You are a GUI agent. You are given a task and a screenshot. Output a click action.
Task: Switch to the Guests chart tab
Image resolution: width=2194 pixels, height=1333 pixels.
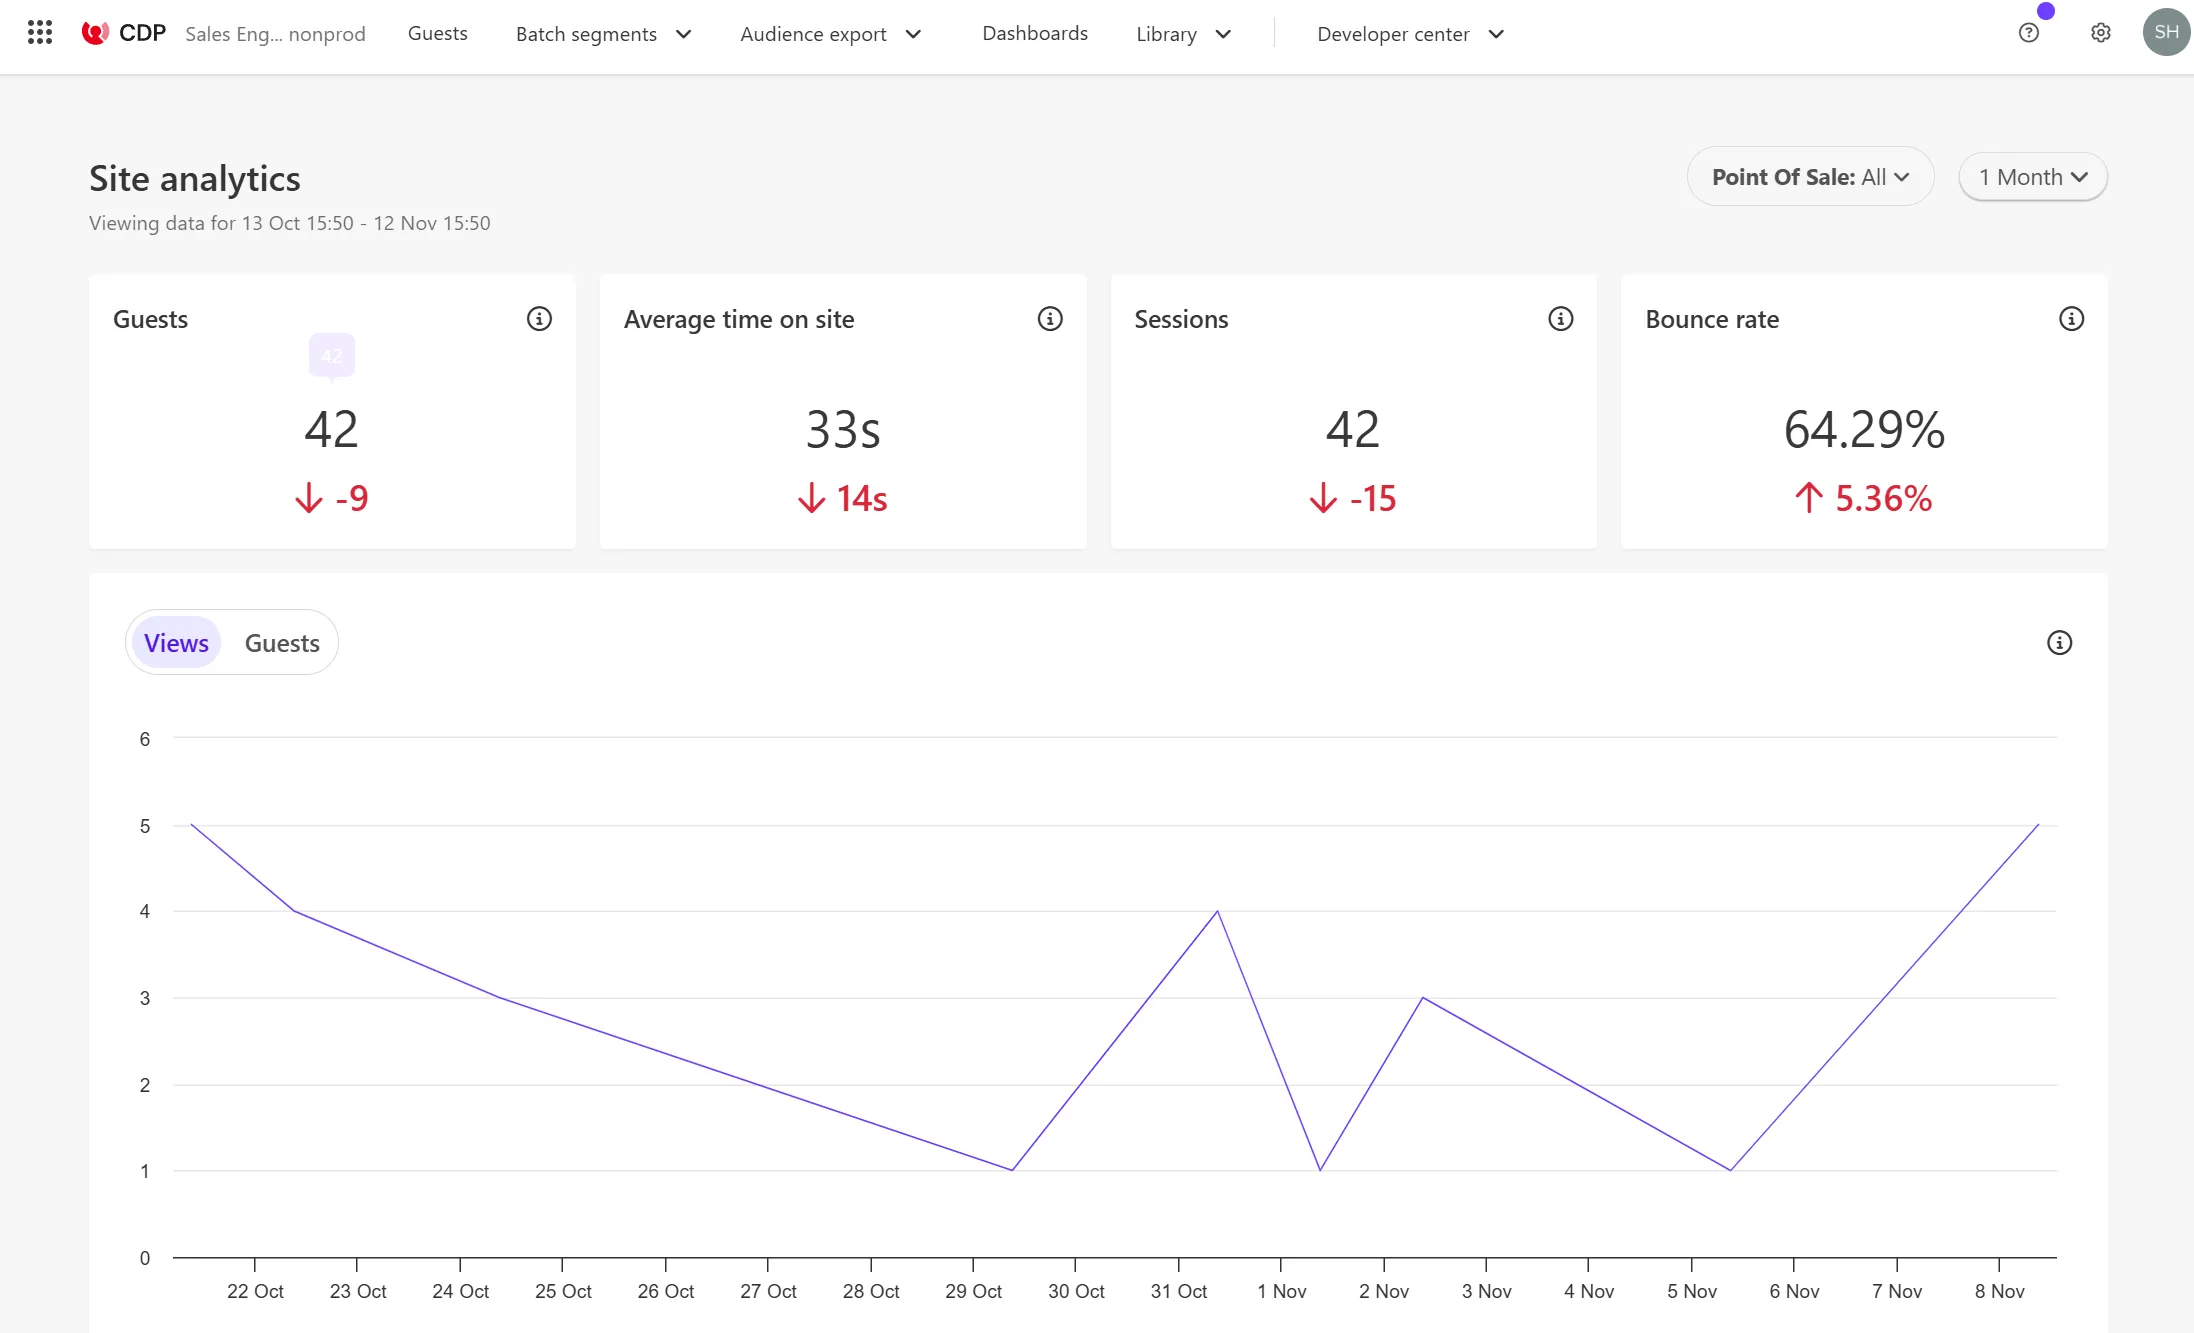tap(282, 642)
